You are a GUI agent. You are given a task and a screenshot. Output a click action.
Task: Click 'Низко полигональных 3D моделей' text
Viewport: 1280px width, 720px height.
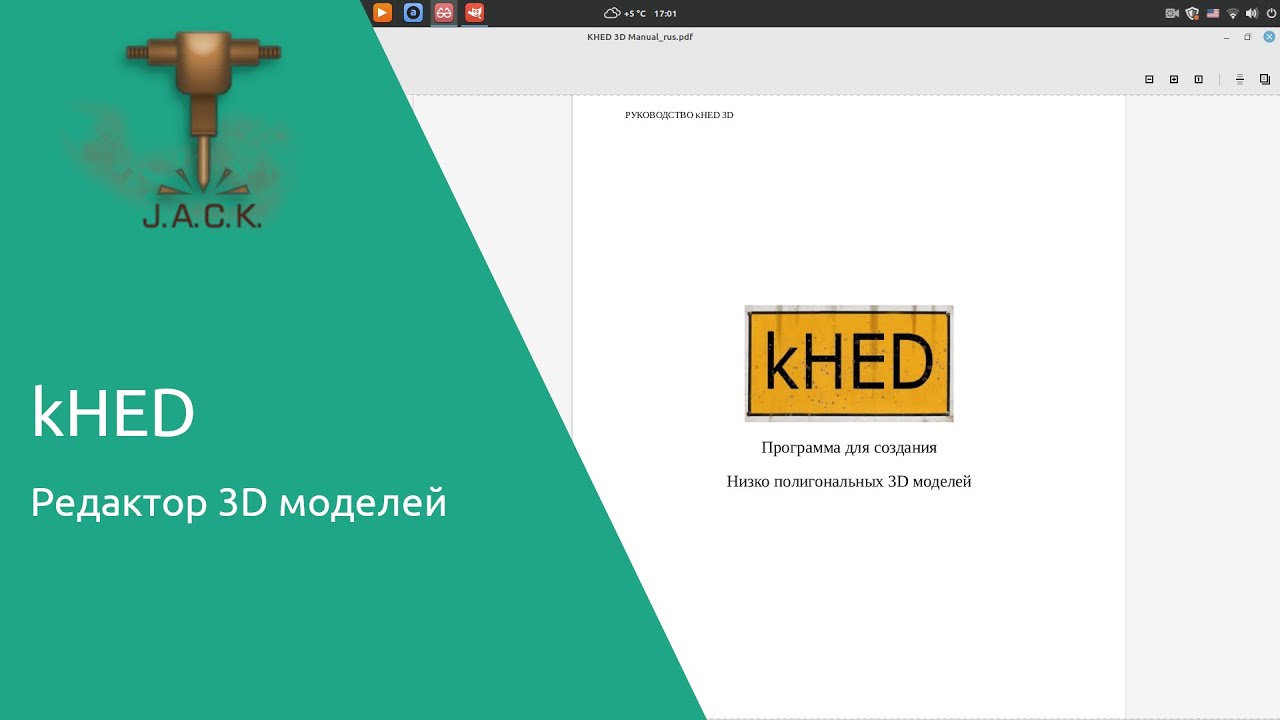pos(849,481)
